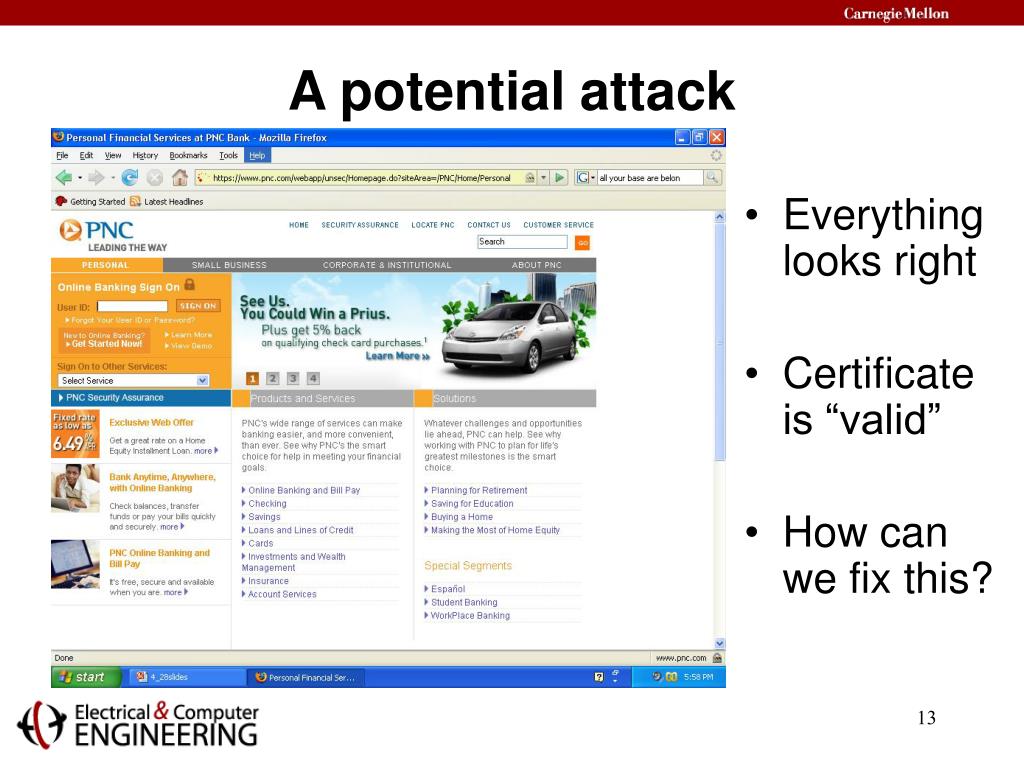The image size is (1024, 768).
Task: Click the orange go button beside site Search
Action: click(x=583, y=243)
